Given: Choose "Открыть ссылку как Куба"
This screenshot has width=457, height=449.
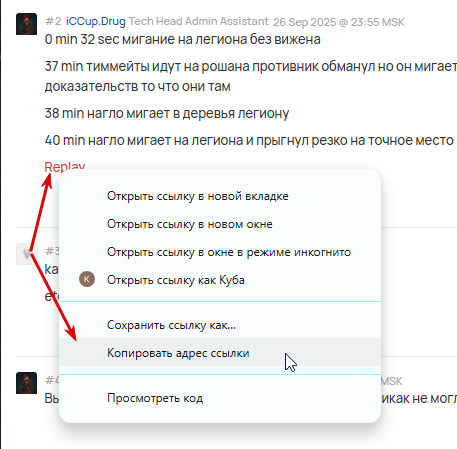Looking at the screenshot, I should pos(220,280).
